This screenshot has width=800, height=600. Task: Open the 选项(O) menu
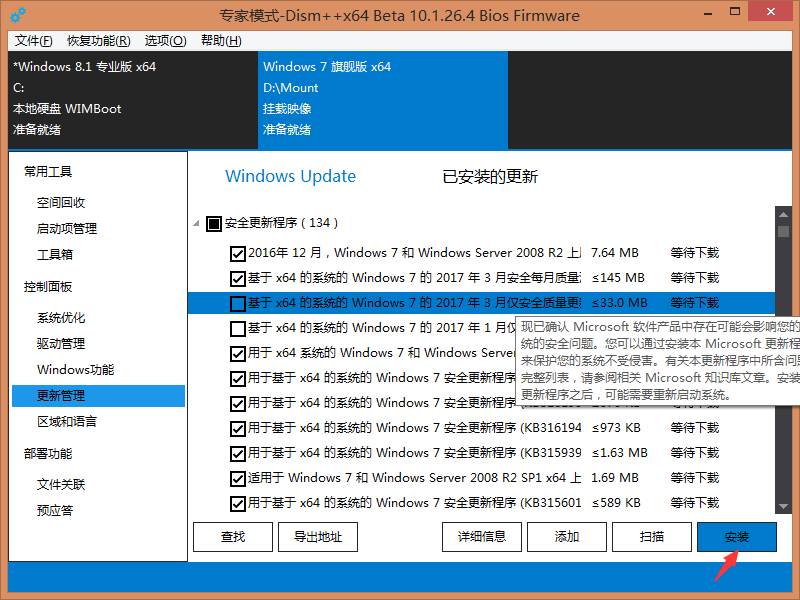tap(166, 40)
